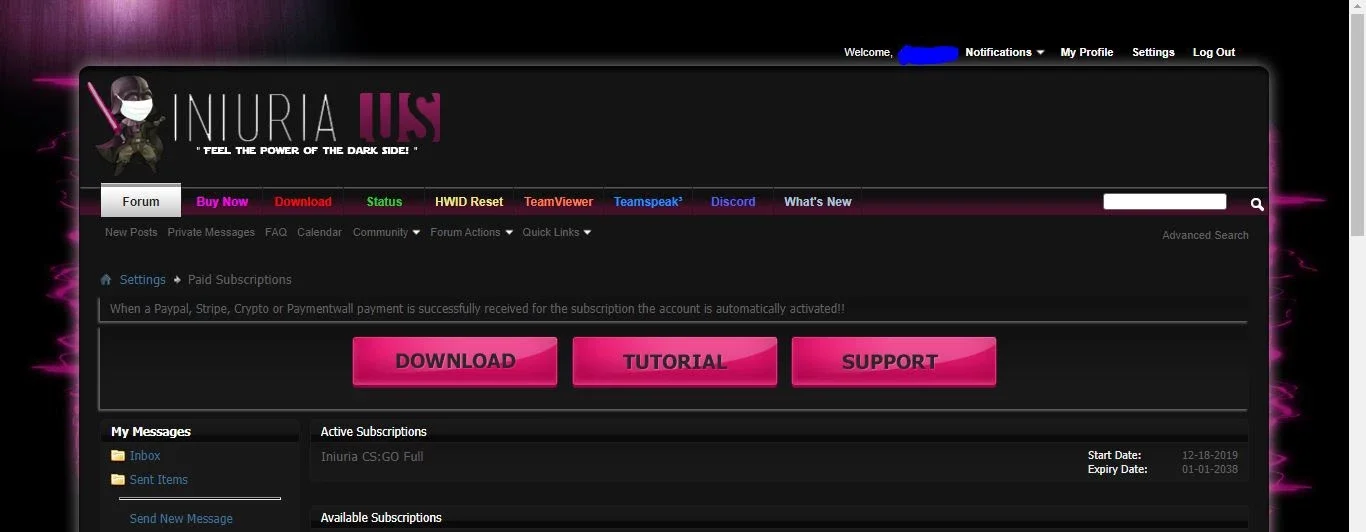Viewport: 1366px width, 532px height.
Task: Click the Active Subscriptions header
Action: [x=374, y=432]
